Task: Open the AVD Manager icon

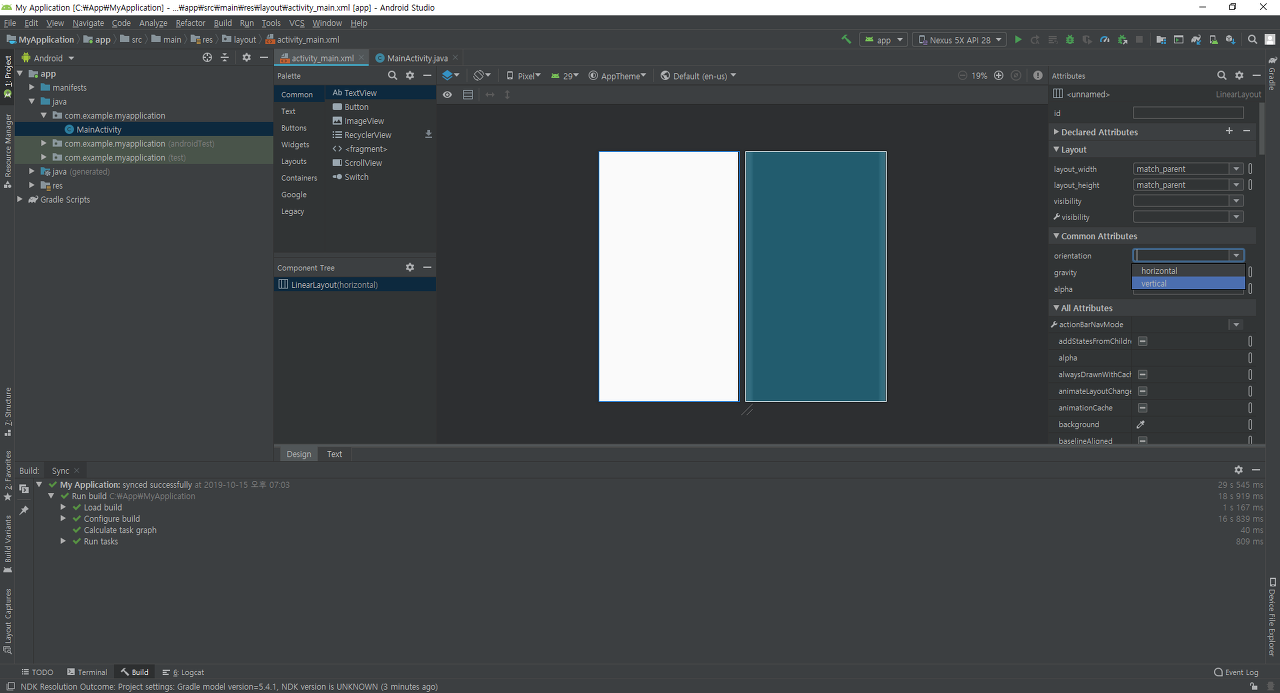Action: (1213, 40)
